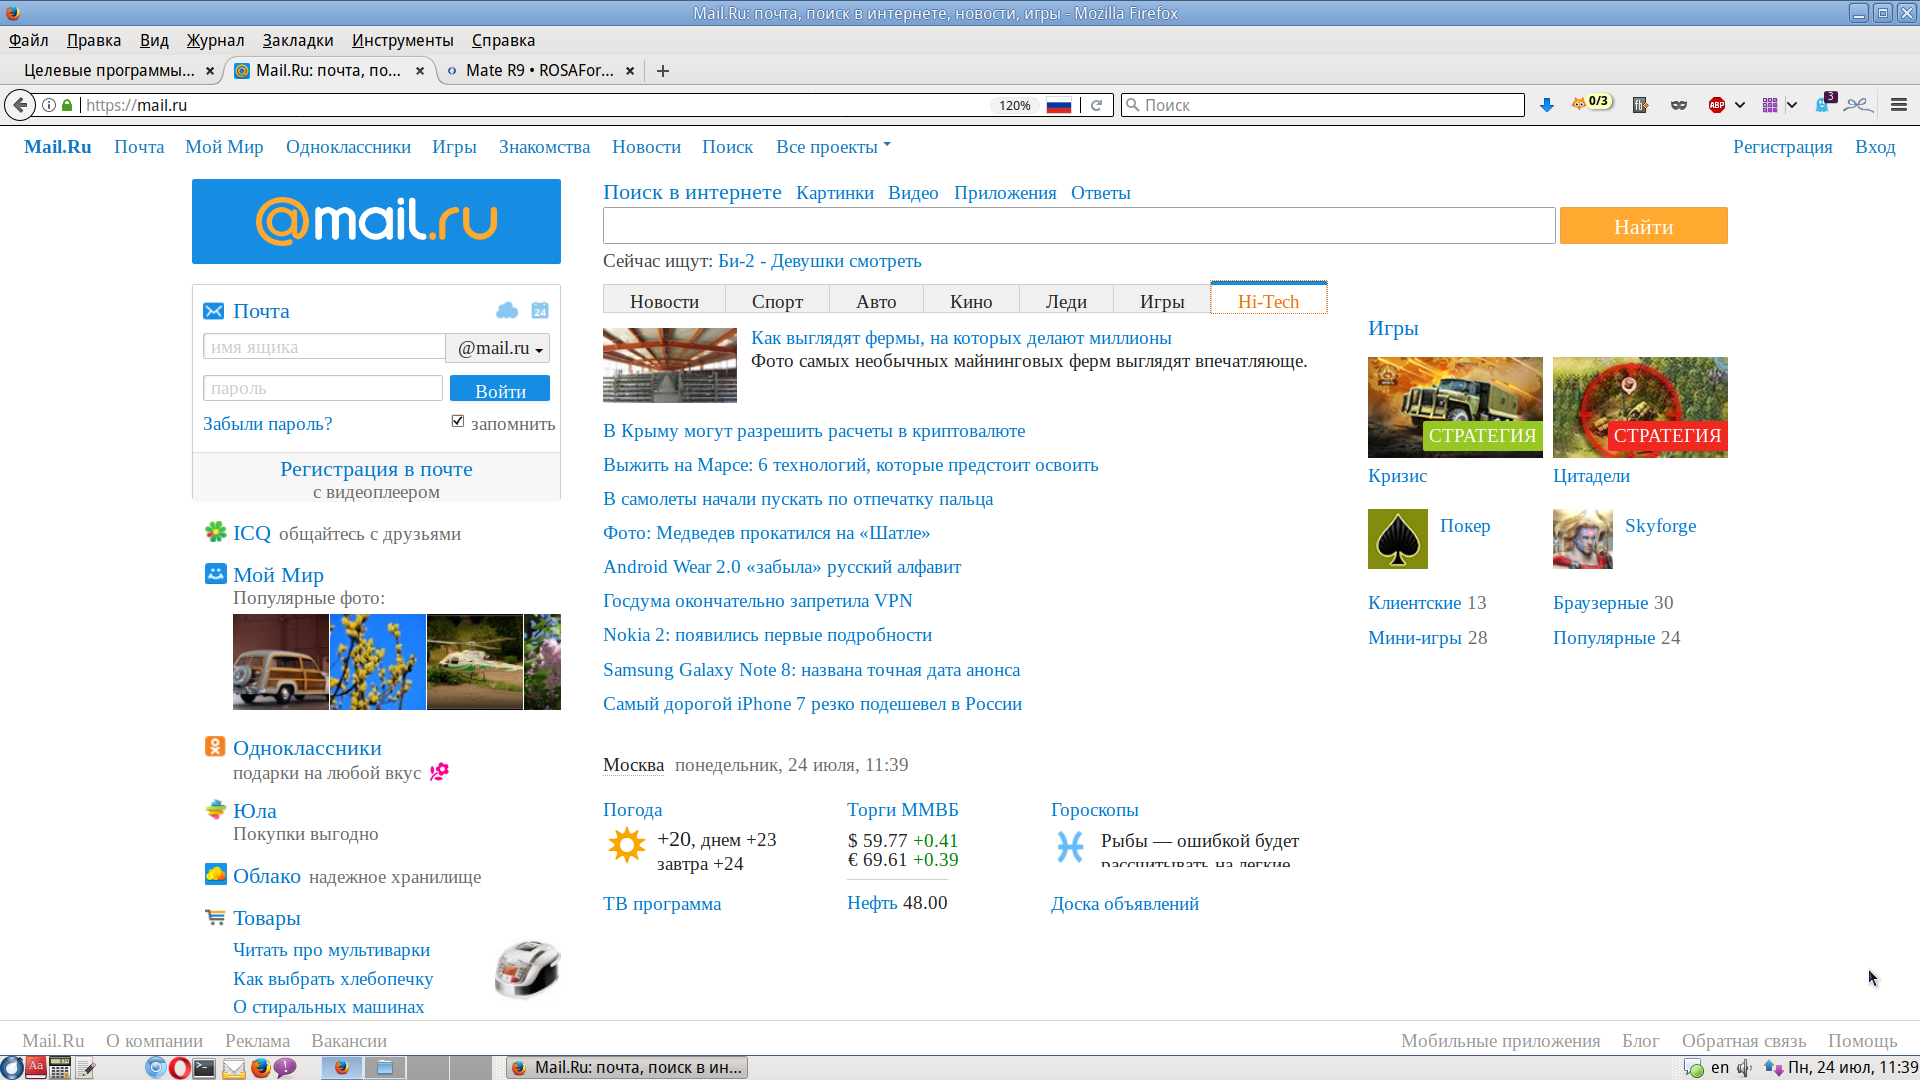Toggle the запомнить checkbox

click(x=458, y=421)
